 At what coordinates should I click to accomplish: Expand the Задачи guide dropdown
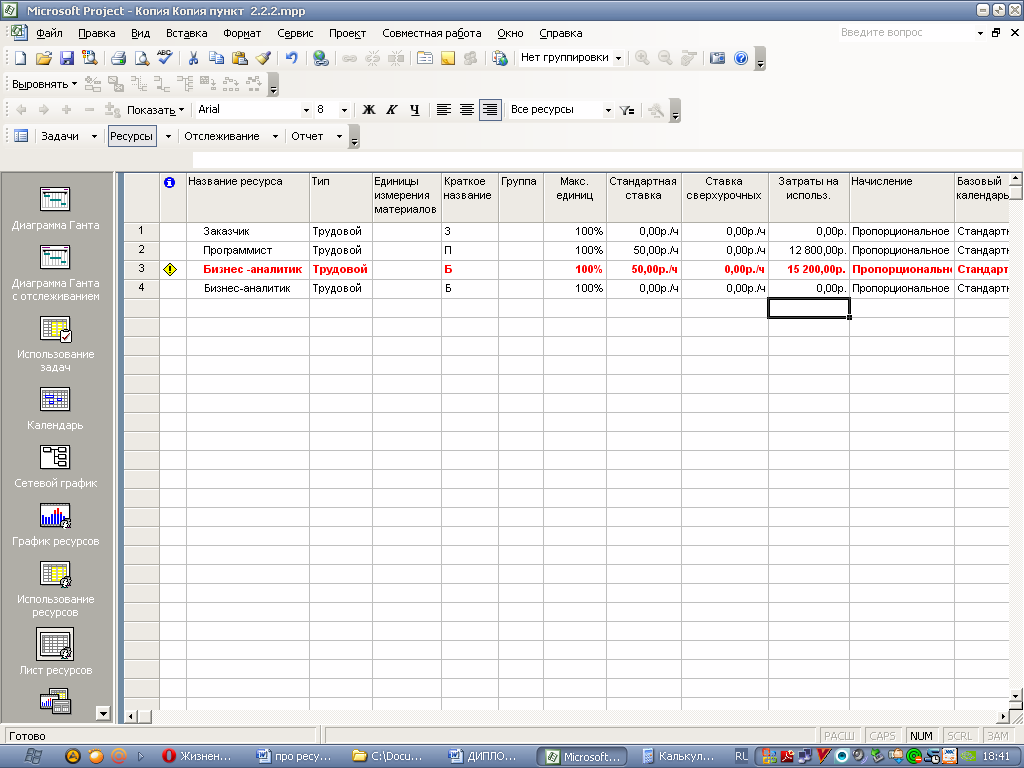point(94,136)
